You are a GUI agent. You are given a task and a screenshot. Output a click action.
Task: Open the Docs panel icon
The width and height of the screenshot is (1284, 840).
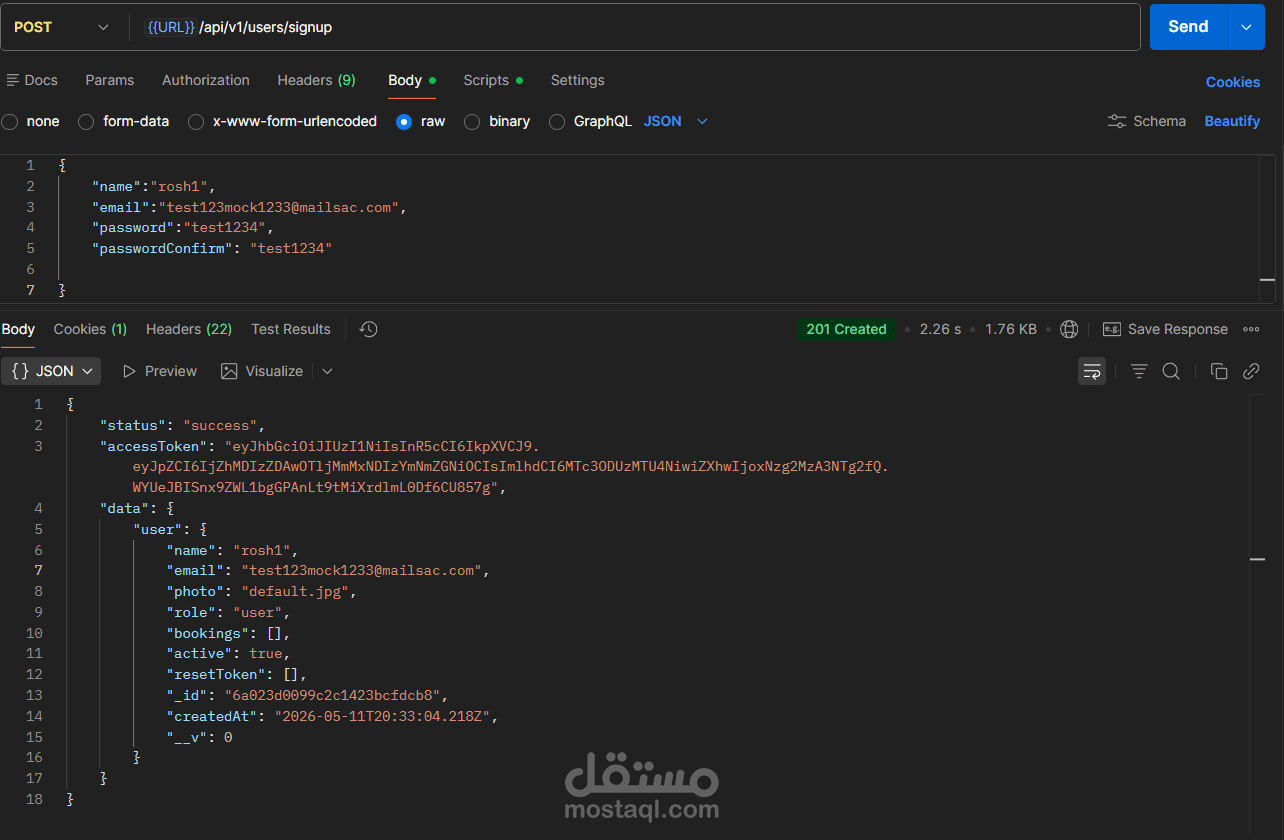pos(13,80)
